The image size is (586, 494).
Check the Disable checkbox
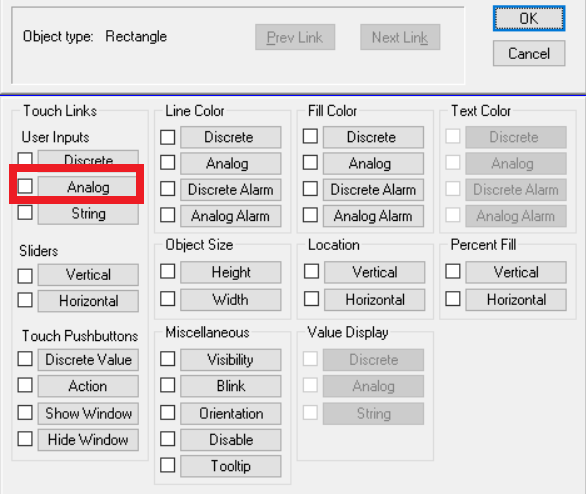[x=167, y=439]
